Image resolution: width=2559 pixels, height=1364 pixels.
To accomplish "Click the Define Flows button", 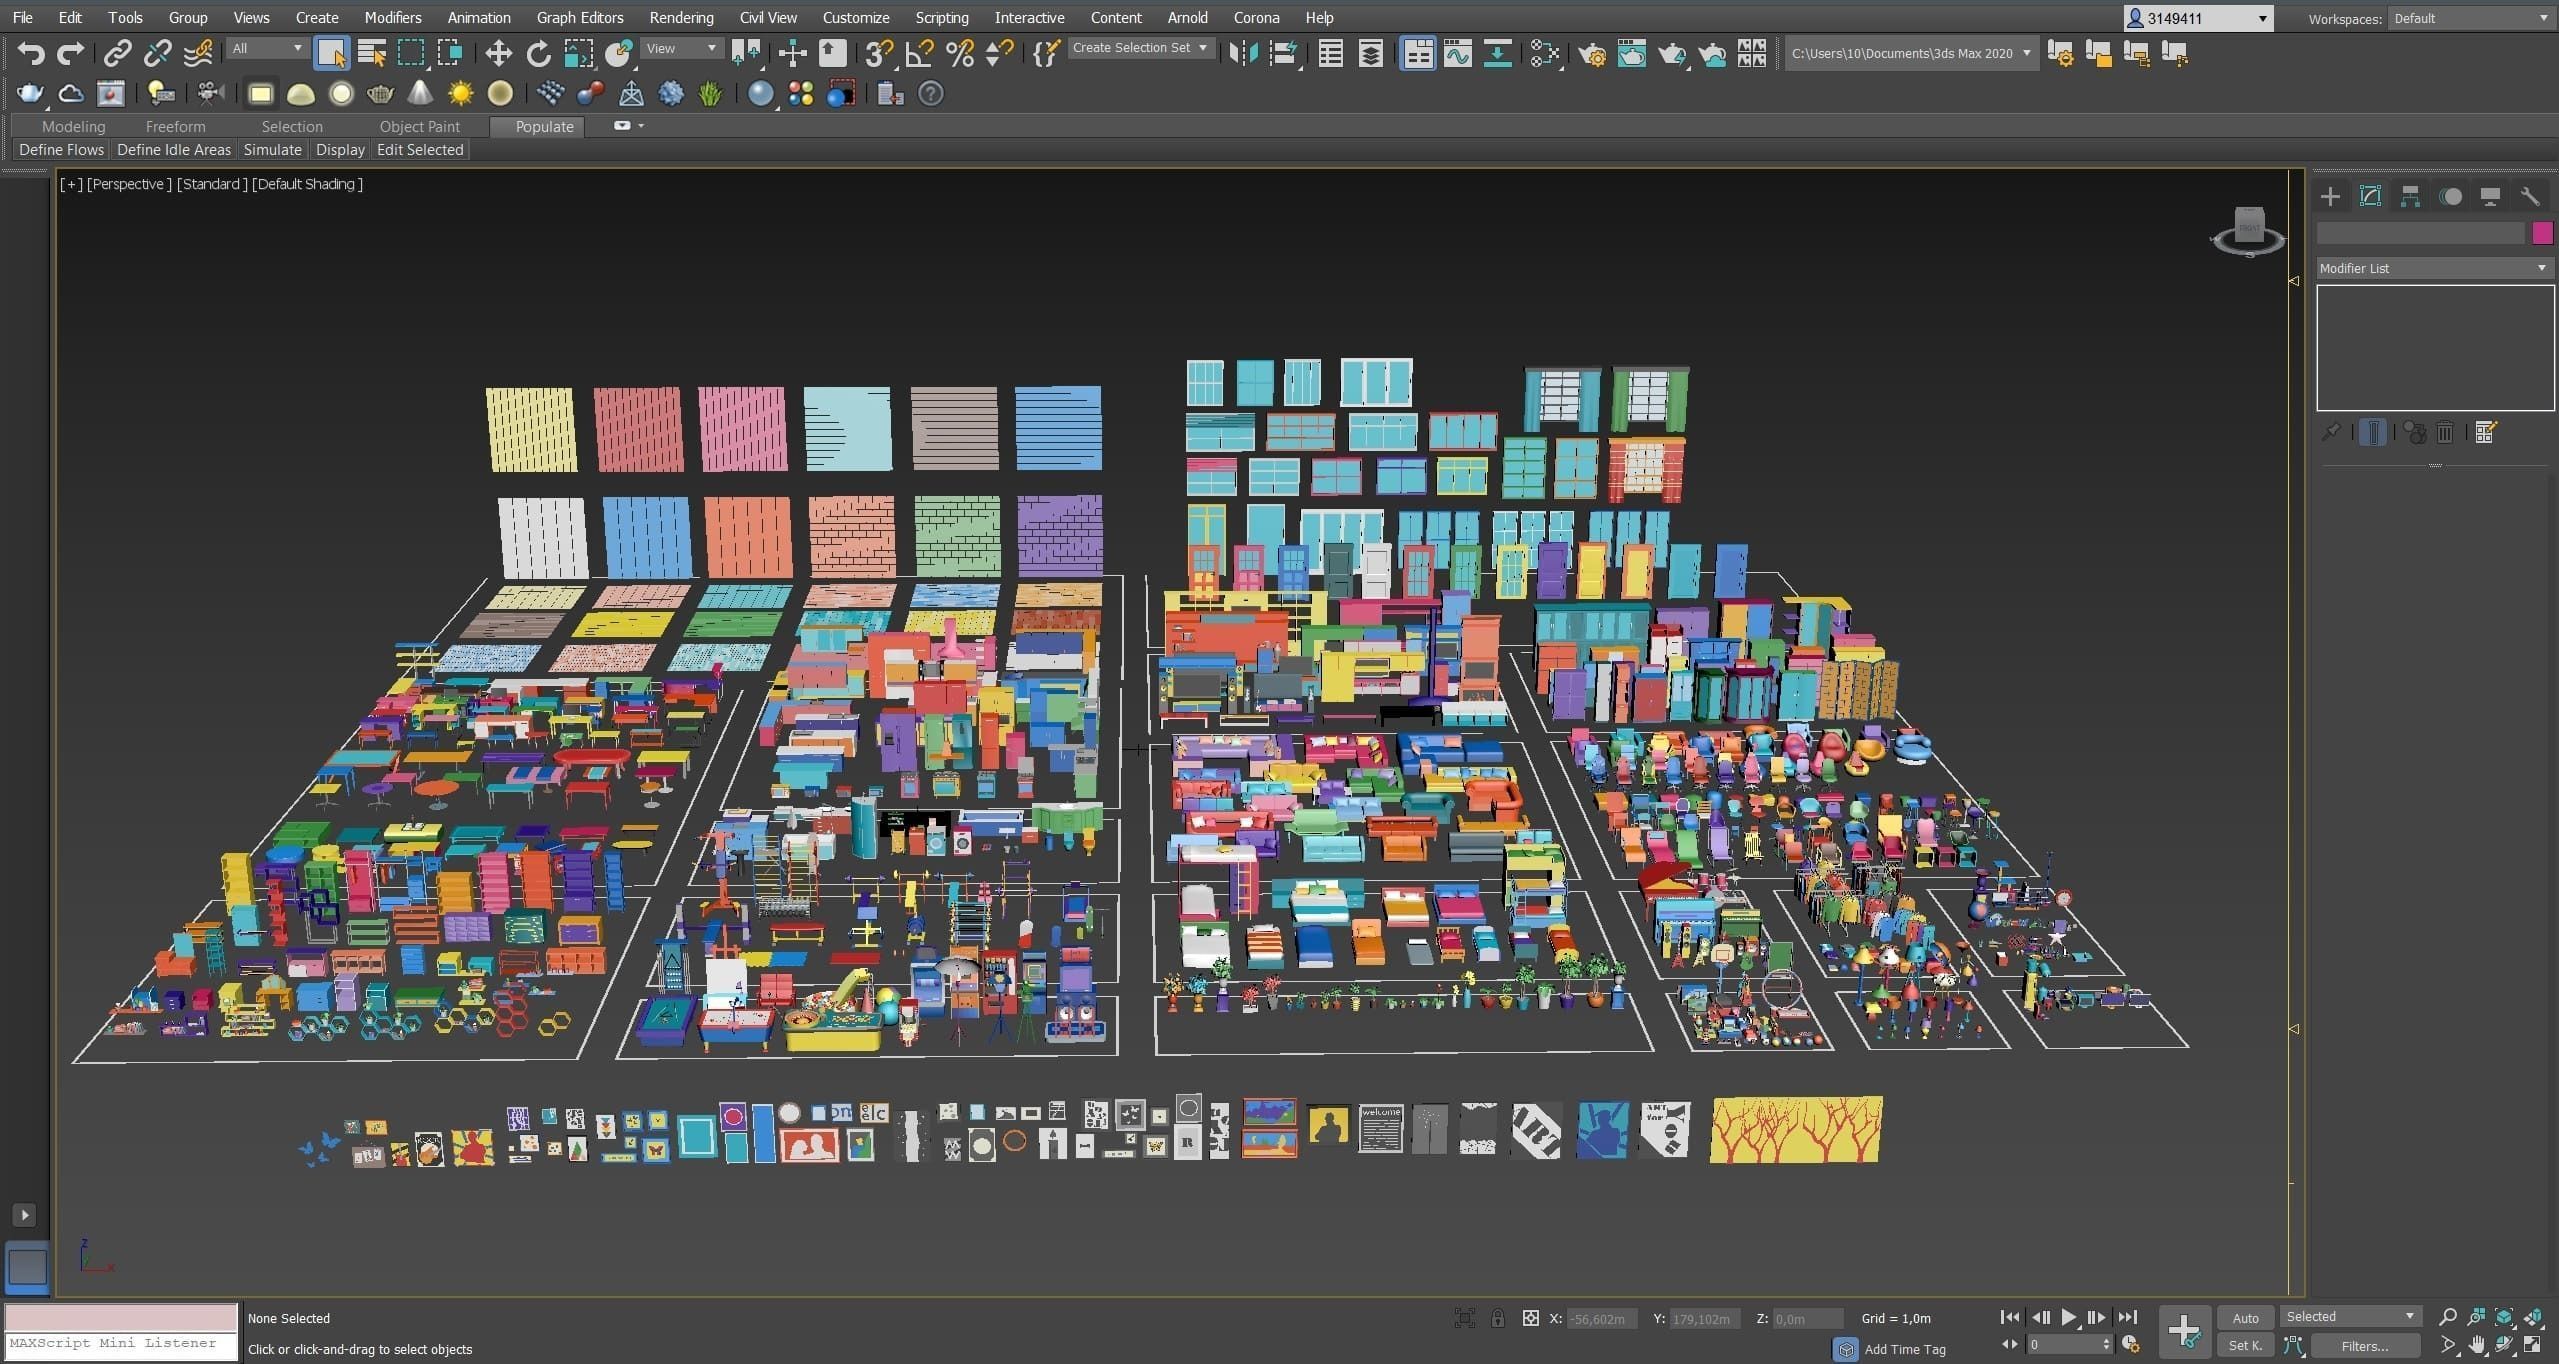I will click(61, 150).
